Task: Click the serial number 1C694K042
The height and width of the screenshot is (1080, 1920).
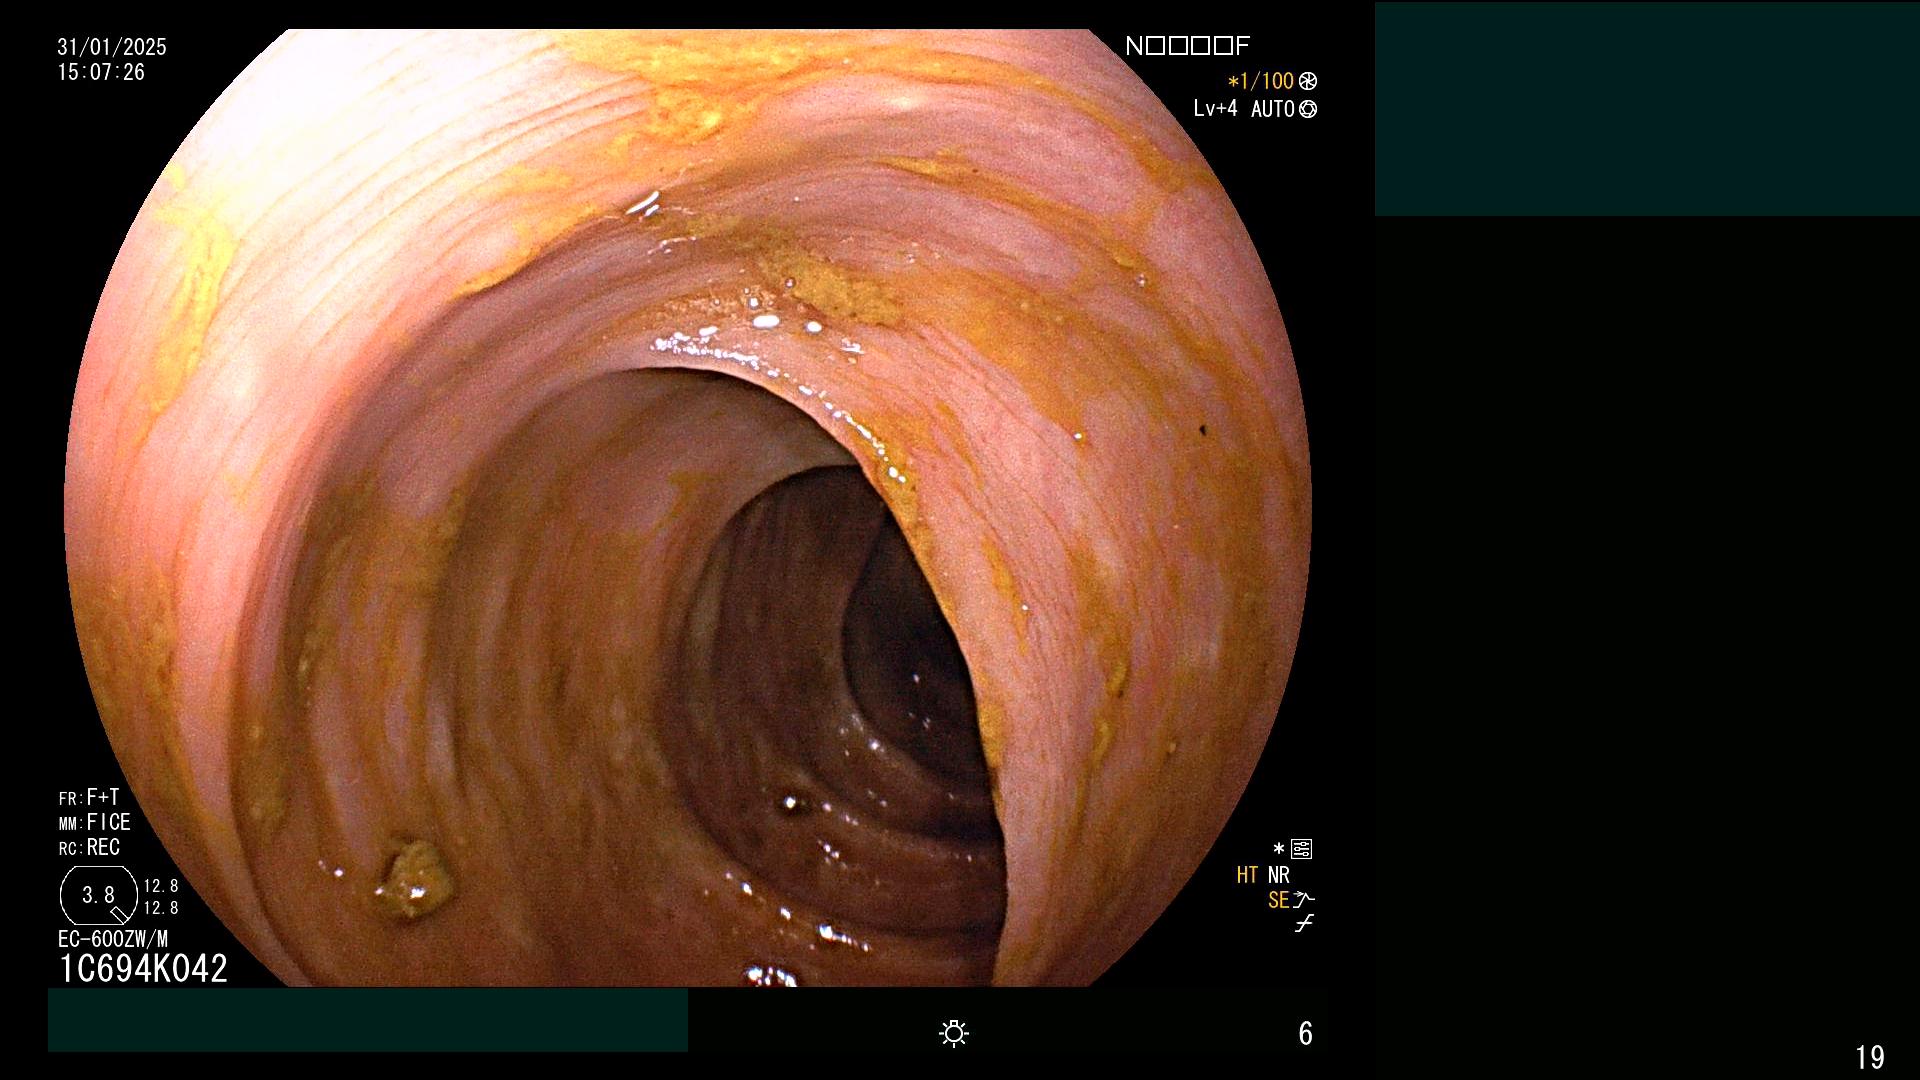Action: 143,968
